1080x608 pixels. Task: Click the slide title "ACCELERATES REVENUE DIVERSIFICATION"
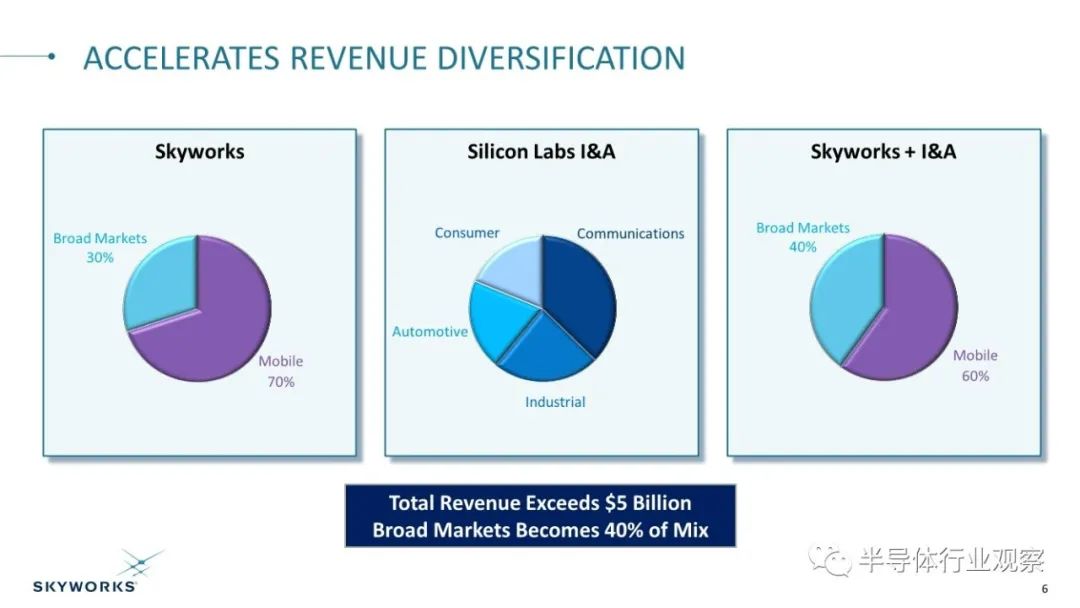[x=384, y=58]
